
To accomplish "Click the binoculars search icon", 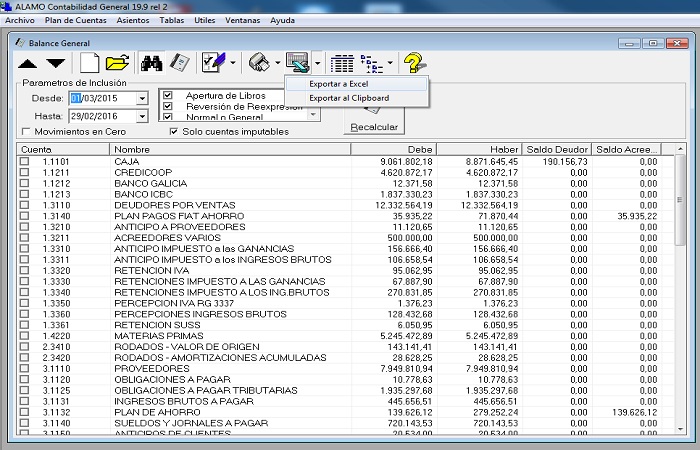I will (x=151, y=63).
